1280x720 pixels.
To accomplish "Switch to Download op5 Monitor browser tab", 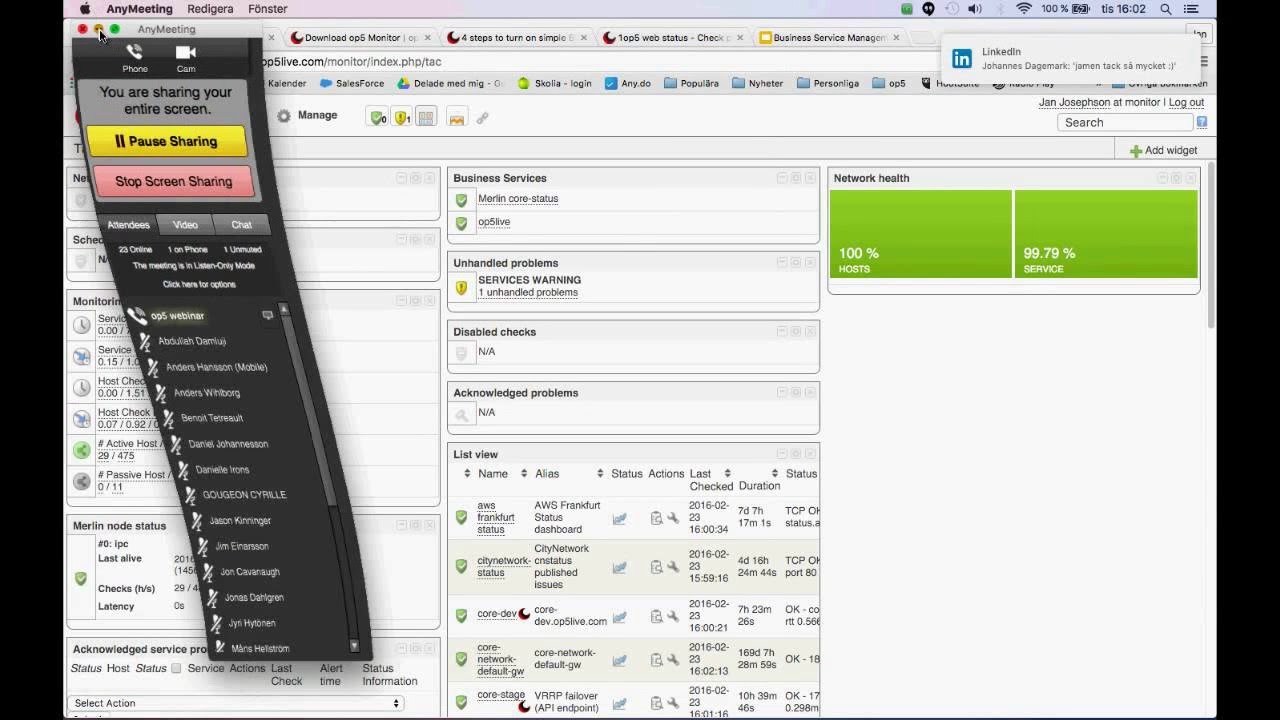I will [x=359, y=38].
